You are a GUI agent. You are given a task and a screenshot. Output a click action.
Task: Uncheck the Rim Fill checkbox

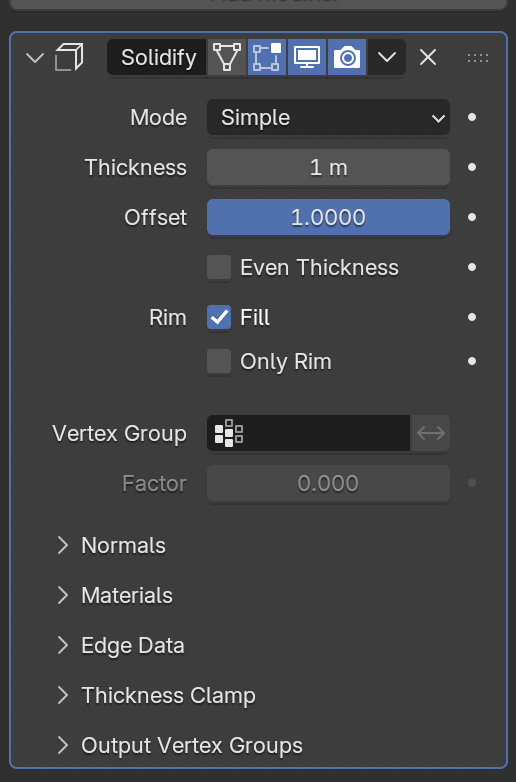click(x=219, y=317)
